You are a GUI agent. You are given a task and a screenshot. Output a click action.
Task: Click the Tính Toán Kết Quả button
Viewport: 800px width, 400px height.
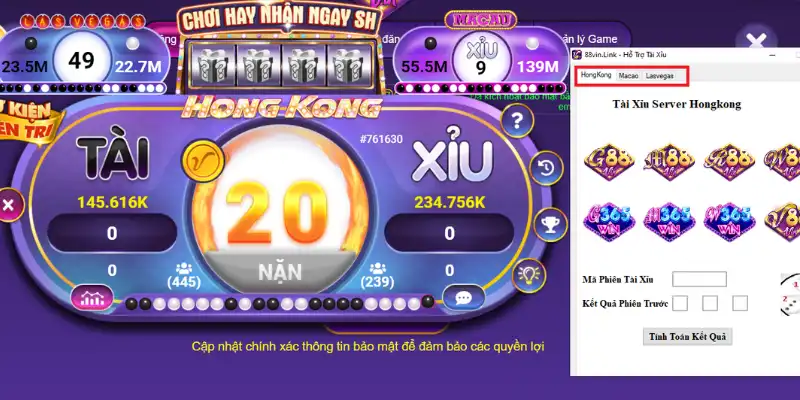[x=687, y=337]
